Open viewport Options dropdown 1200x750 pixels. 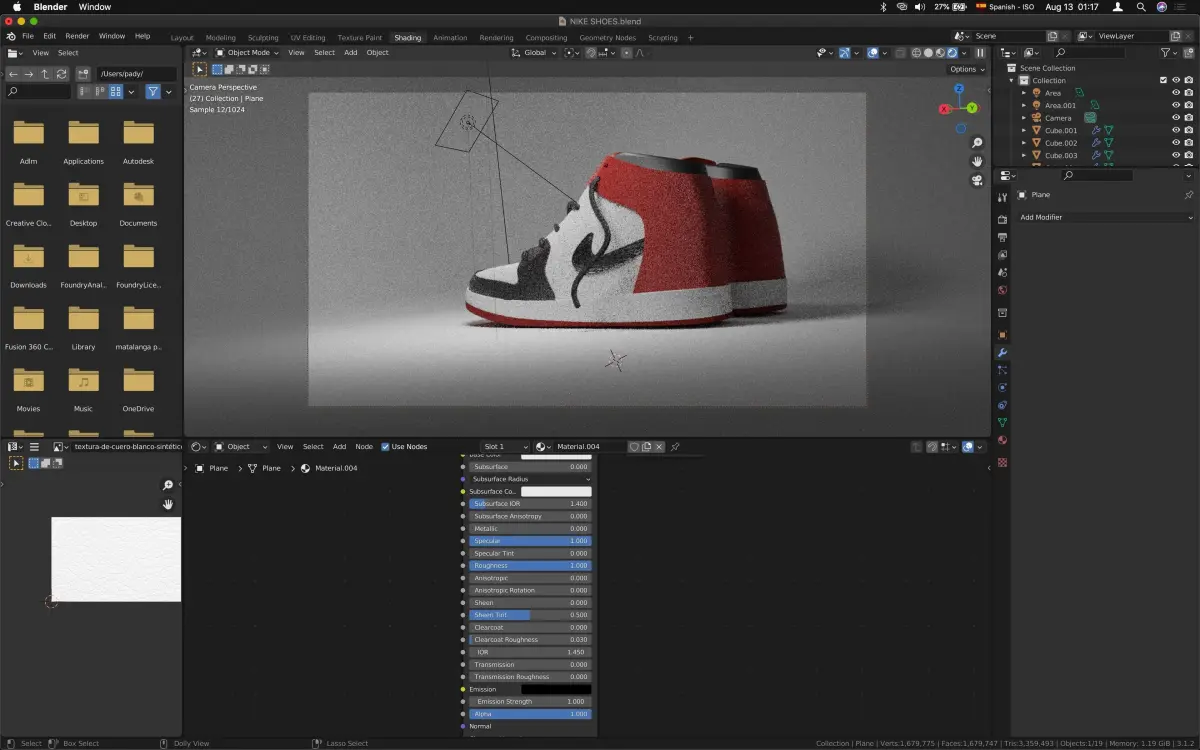966,69
